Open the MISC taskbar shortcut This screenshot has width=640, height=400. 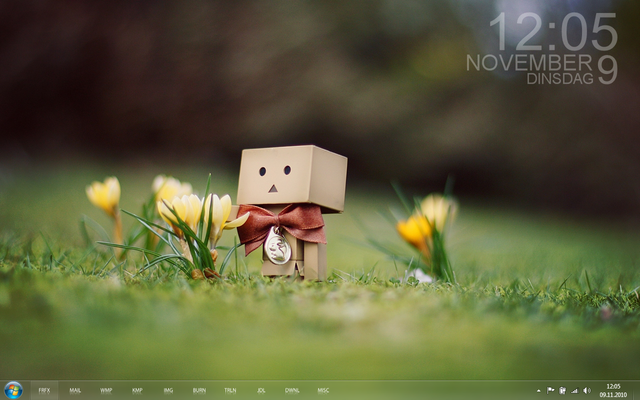[x=323, y=391]
